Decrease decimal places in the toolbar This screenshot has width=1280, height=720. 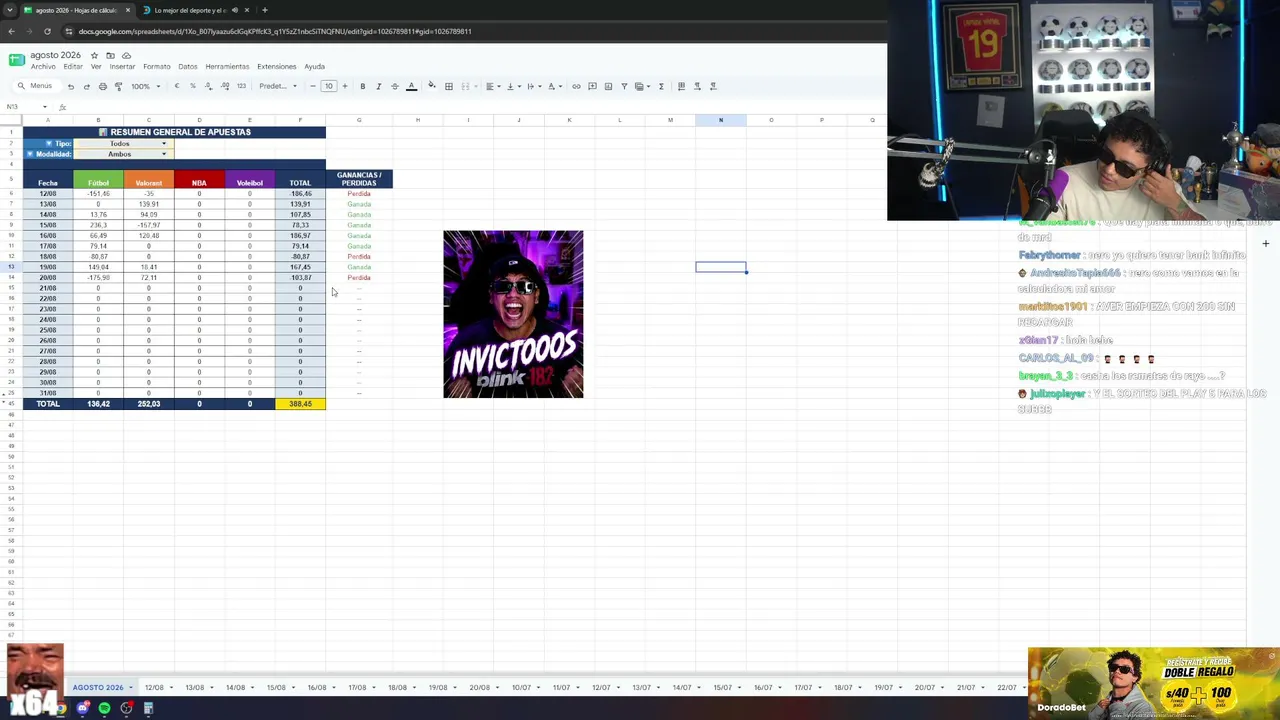(208, 86)
